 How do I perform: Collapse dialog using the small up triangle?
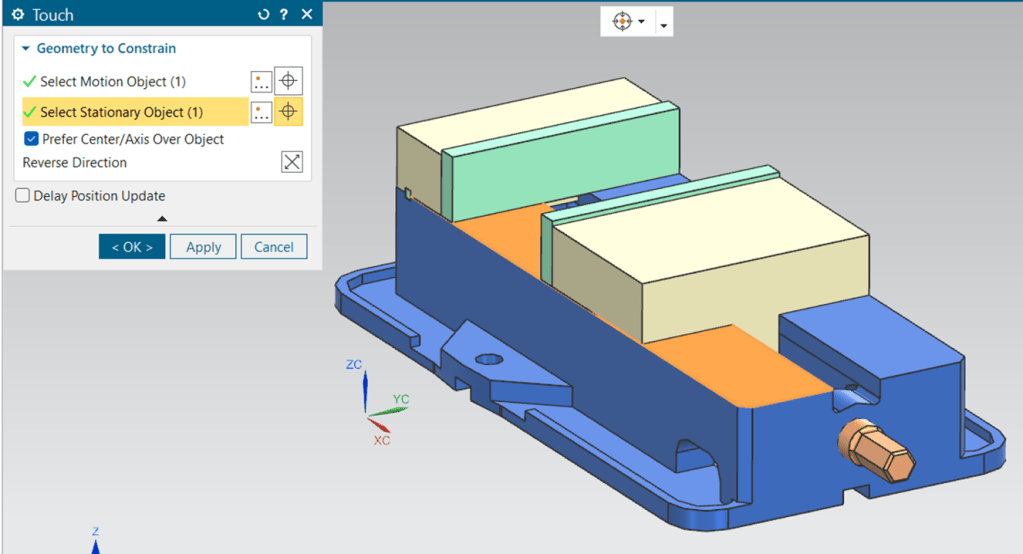(162, 218)
